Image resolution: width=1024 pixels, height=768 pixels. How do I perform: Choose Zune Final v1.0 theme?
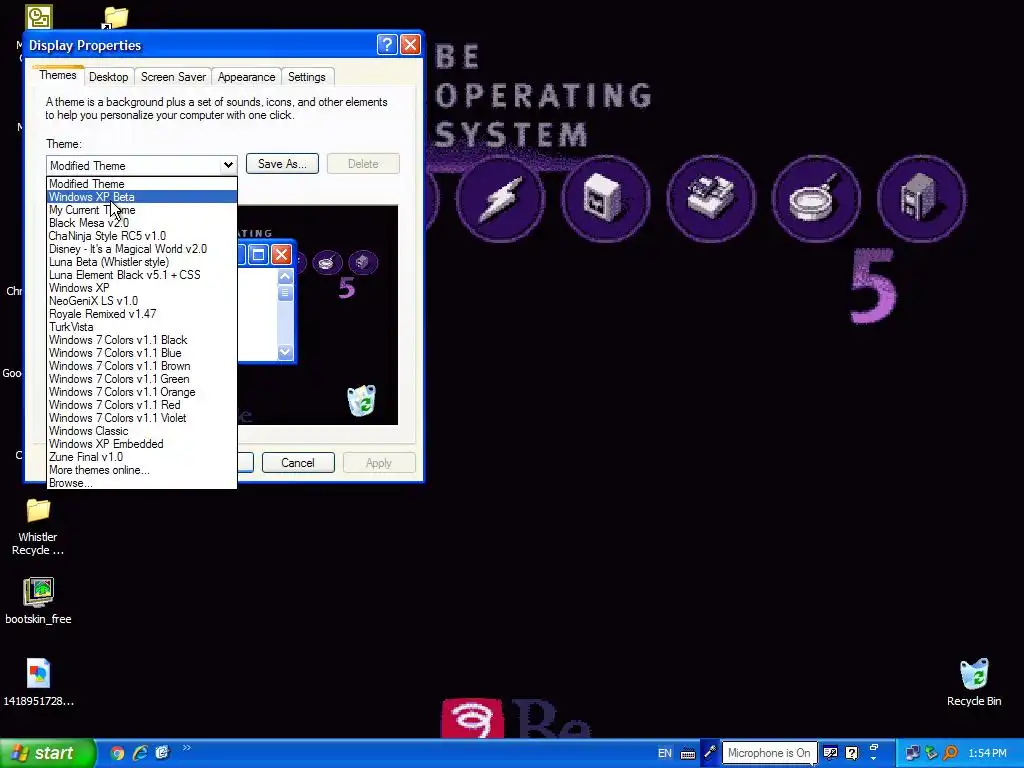pyautogui.click(x=142, y=457)
